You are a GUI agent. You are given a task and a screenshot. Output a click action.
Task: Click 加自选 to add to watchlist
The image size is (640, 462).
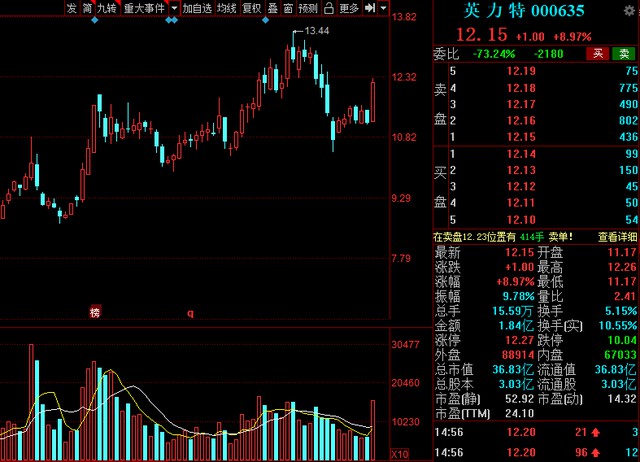pyautogui.click(x=197, y=8)
